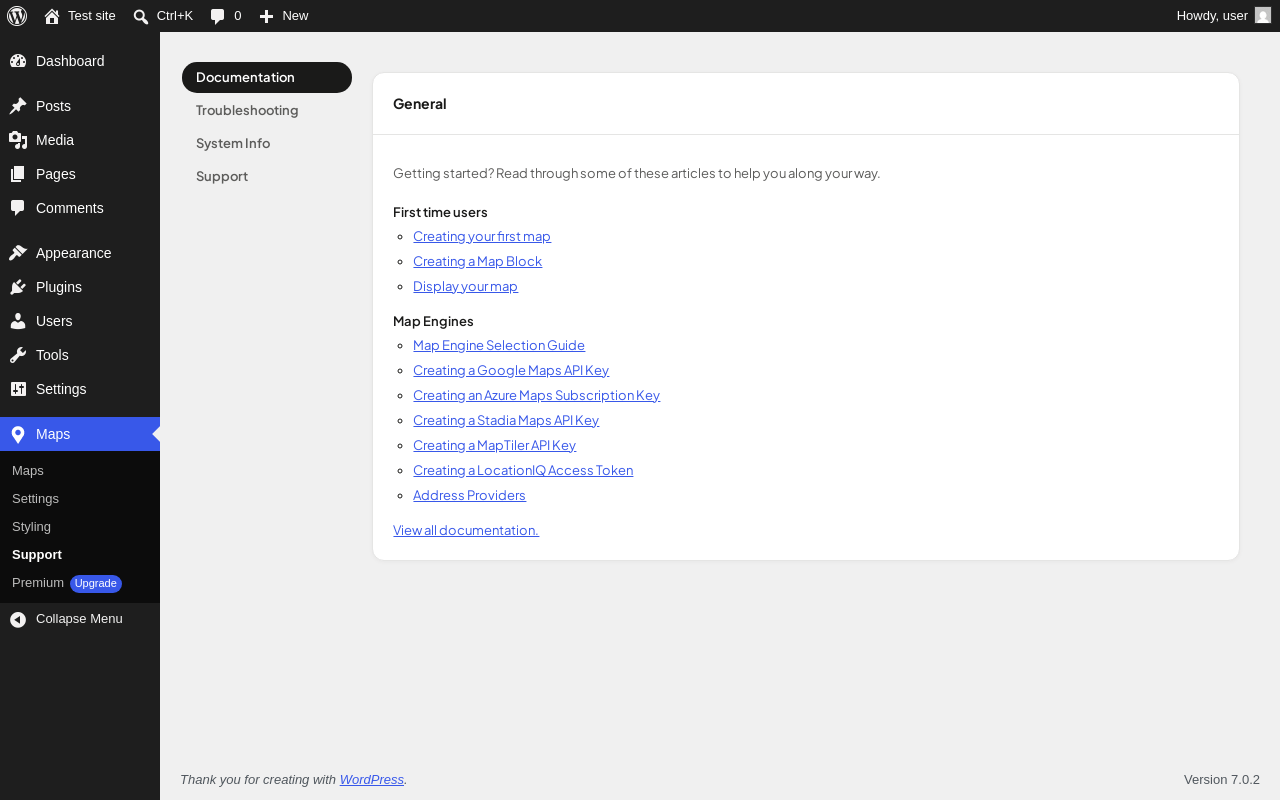The width and height of the screenshot is (1280, 800).
Task: Select the Documentation tab
Action: coord(267,77)
